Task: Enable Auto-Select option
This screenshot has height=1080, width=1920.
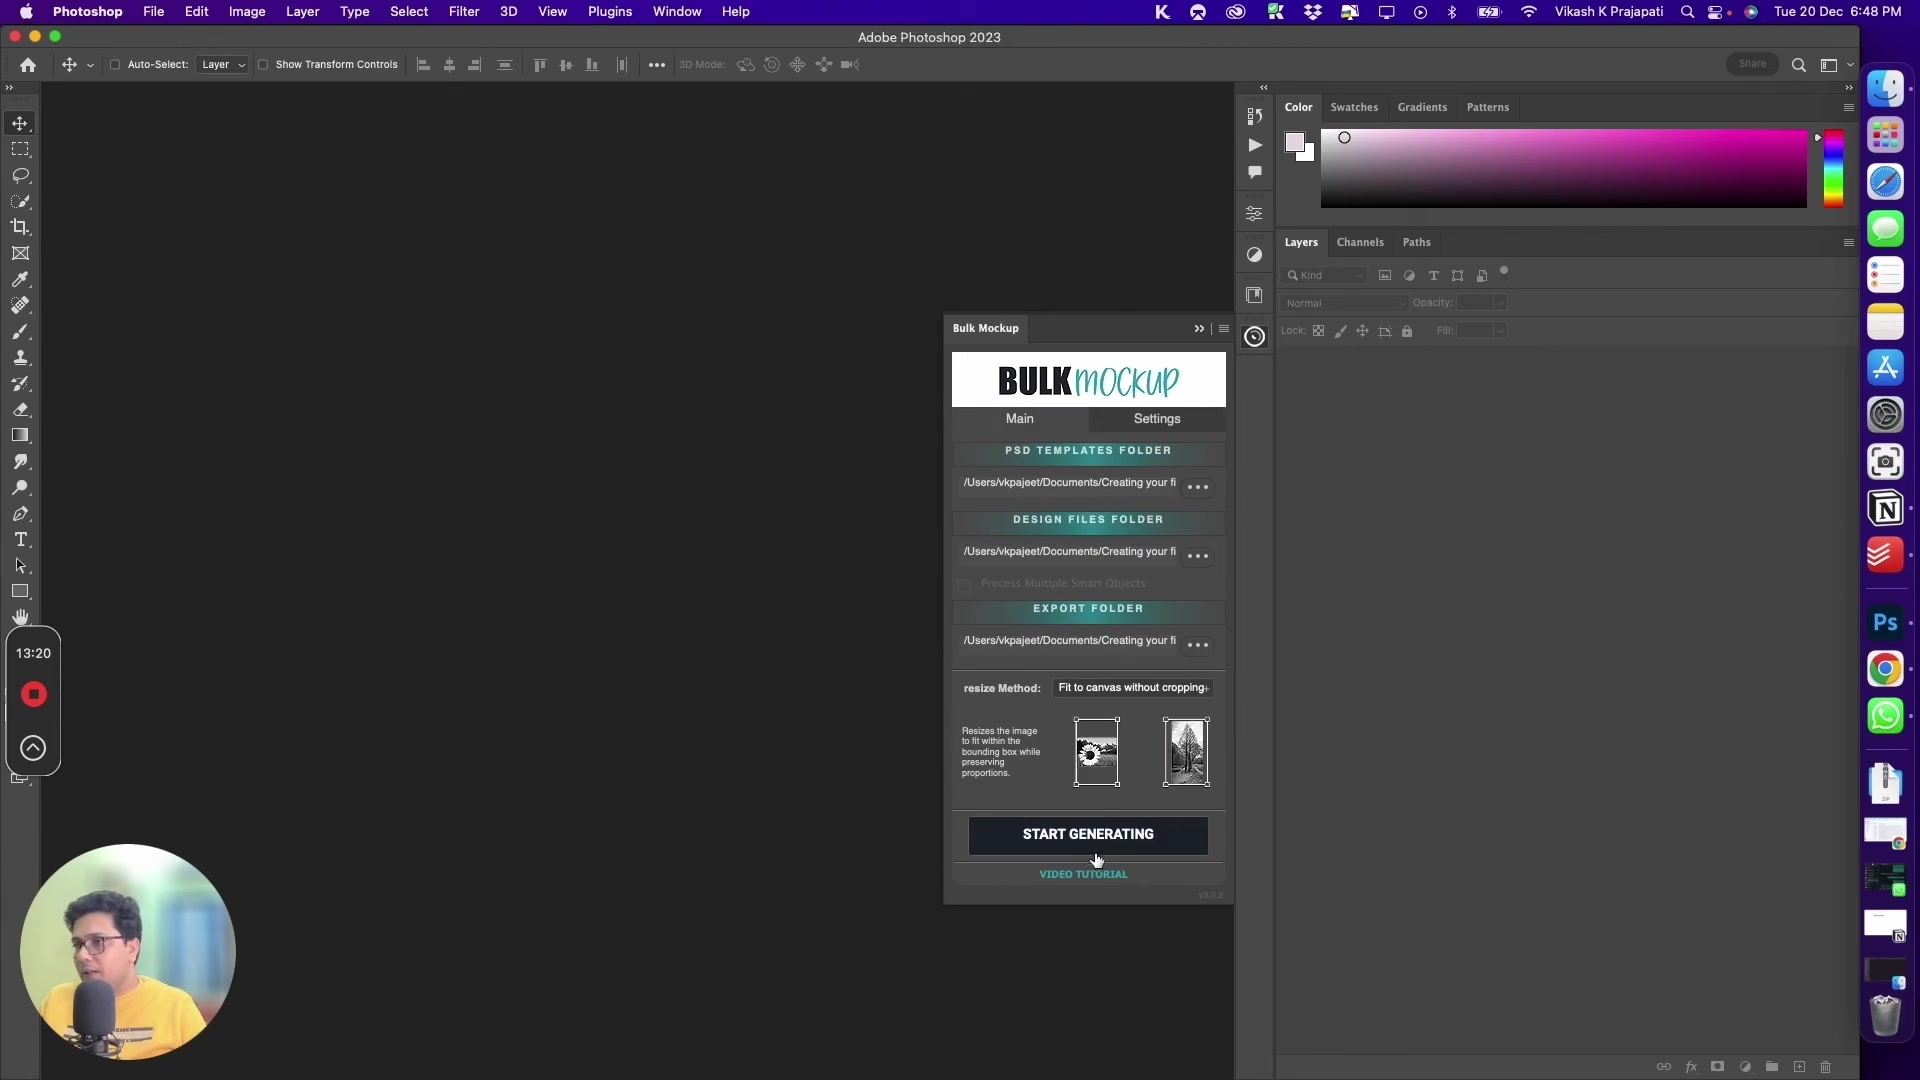Action: (116, 64)
